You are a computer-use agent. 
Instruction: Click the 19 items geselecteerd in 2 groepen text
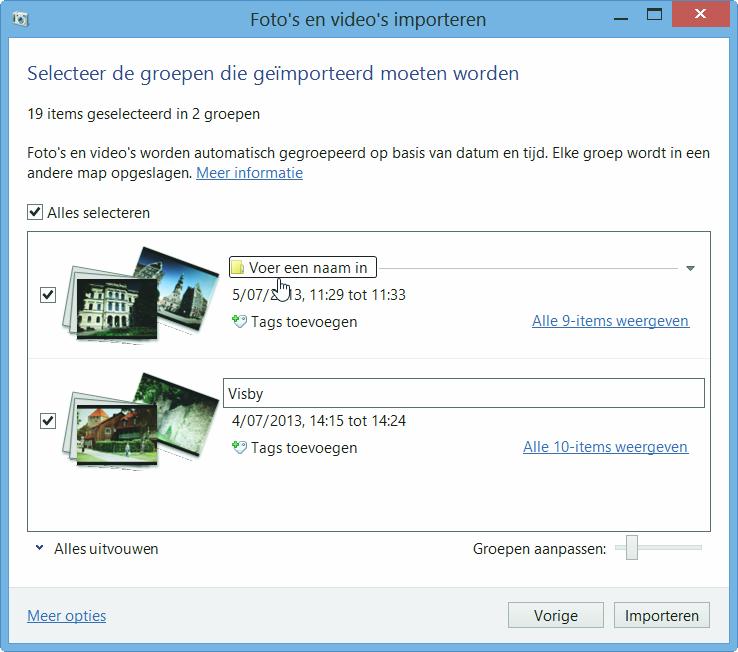[144, 114]
